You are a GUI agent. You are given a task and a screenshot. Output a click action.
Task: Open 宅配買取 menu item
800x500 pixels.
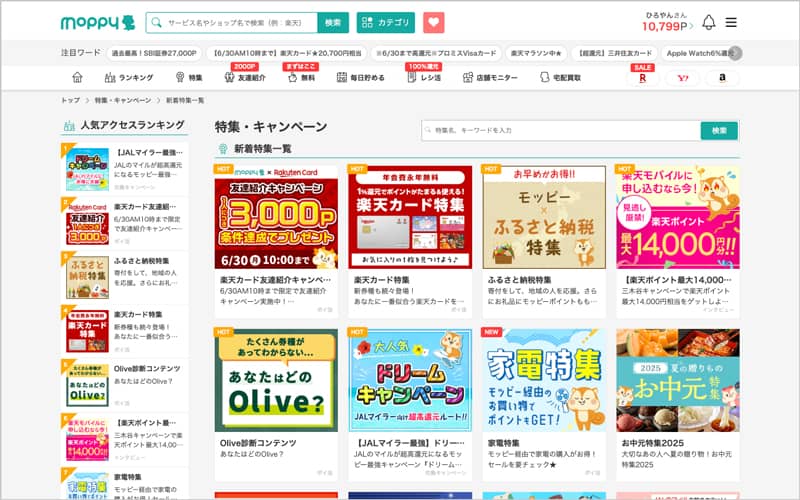coord(560,78)
